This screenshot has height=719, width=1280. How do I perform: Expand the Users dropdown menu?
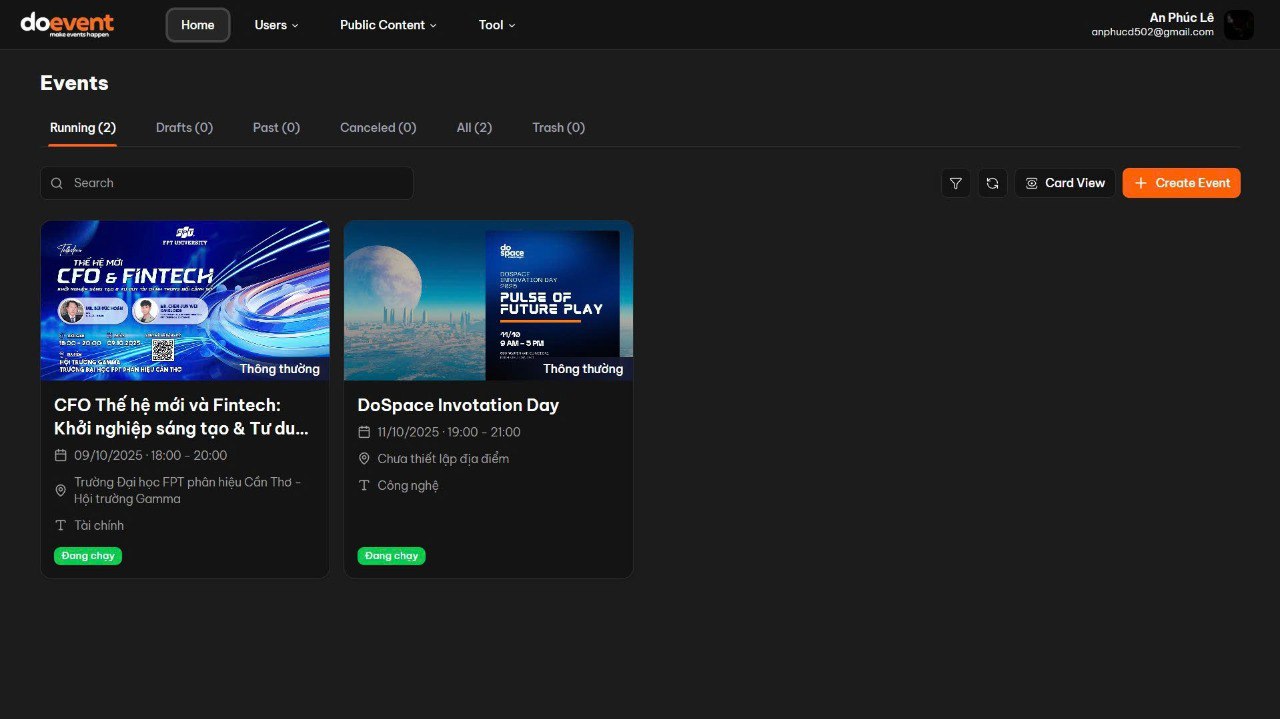tap(276, 25)
